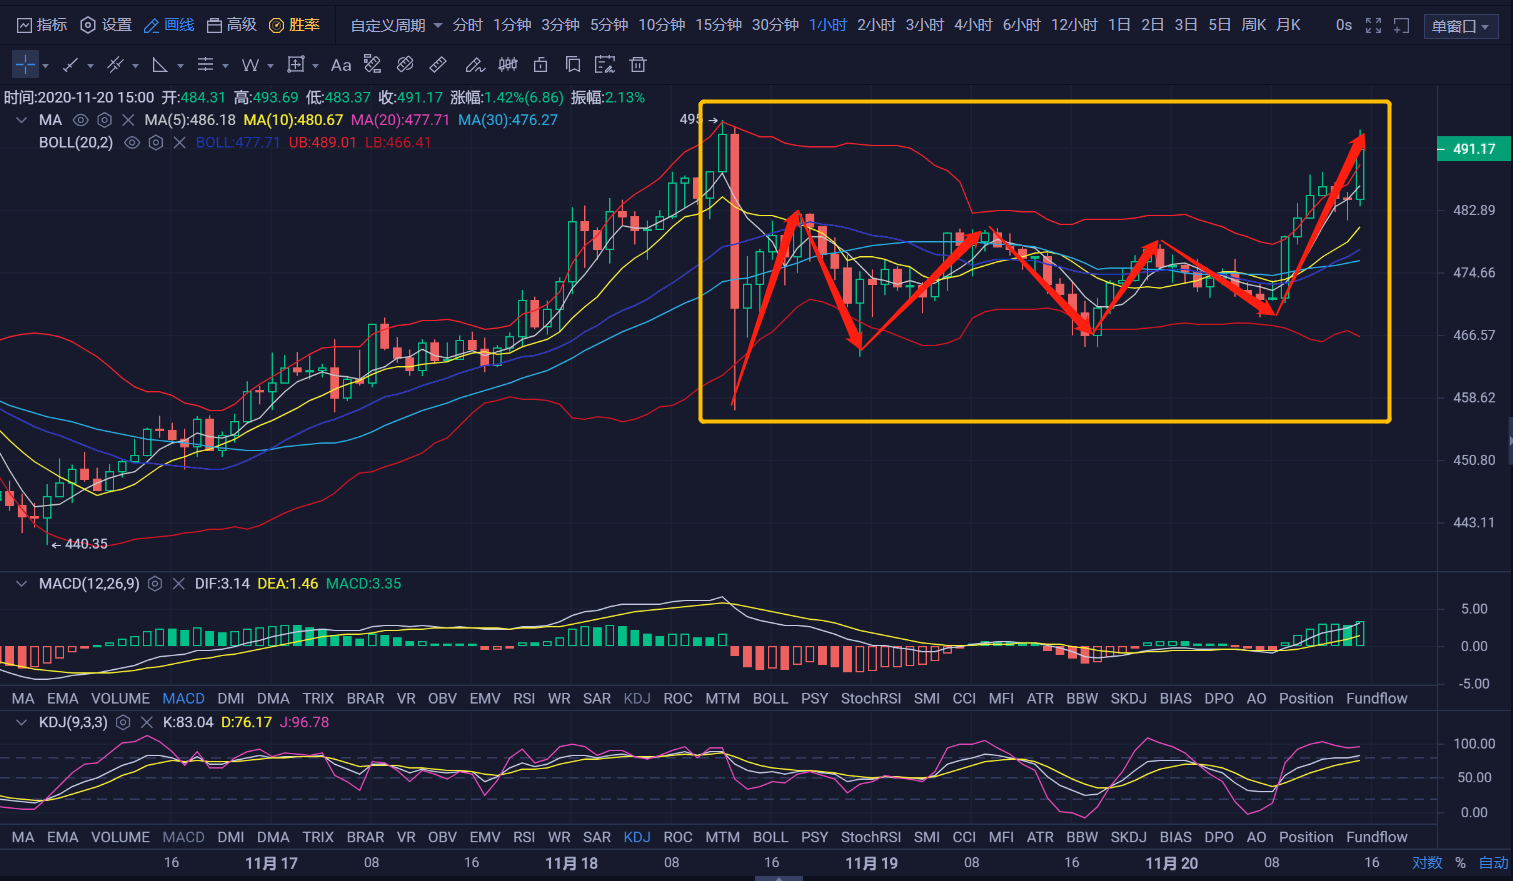Open the 指标 indicators button
The height and width of the screenshot is (881, 1513).
pos(43,25)
